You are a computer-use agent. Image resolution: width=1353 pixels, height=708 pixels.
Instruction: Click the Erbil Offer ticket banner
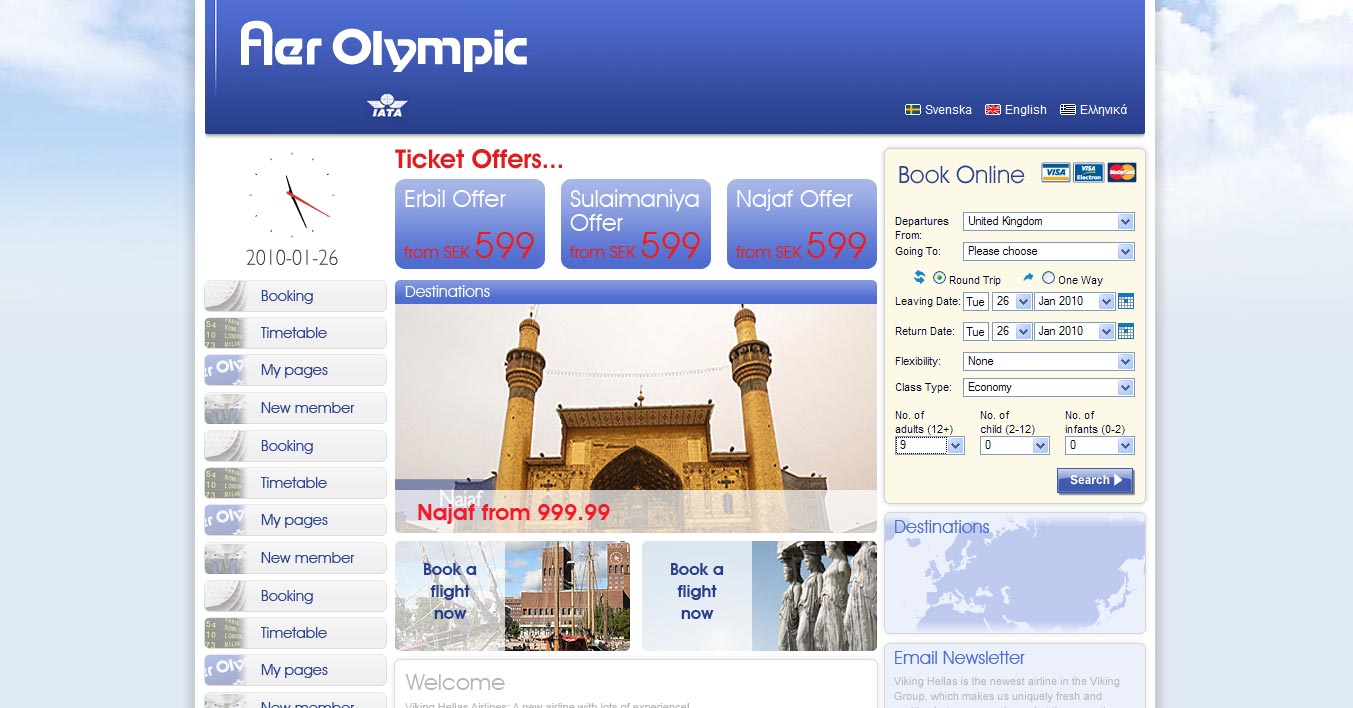[x=469, y=224]
